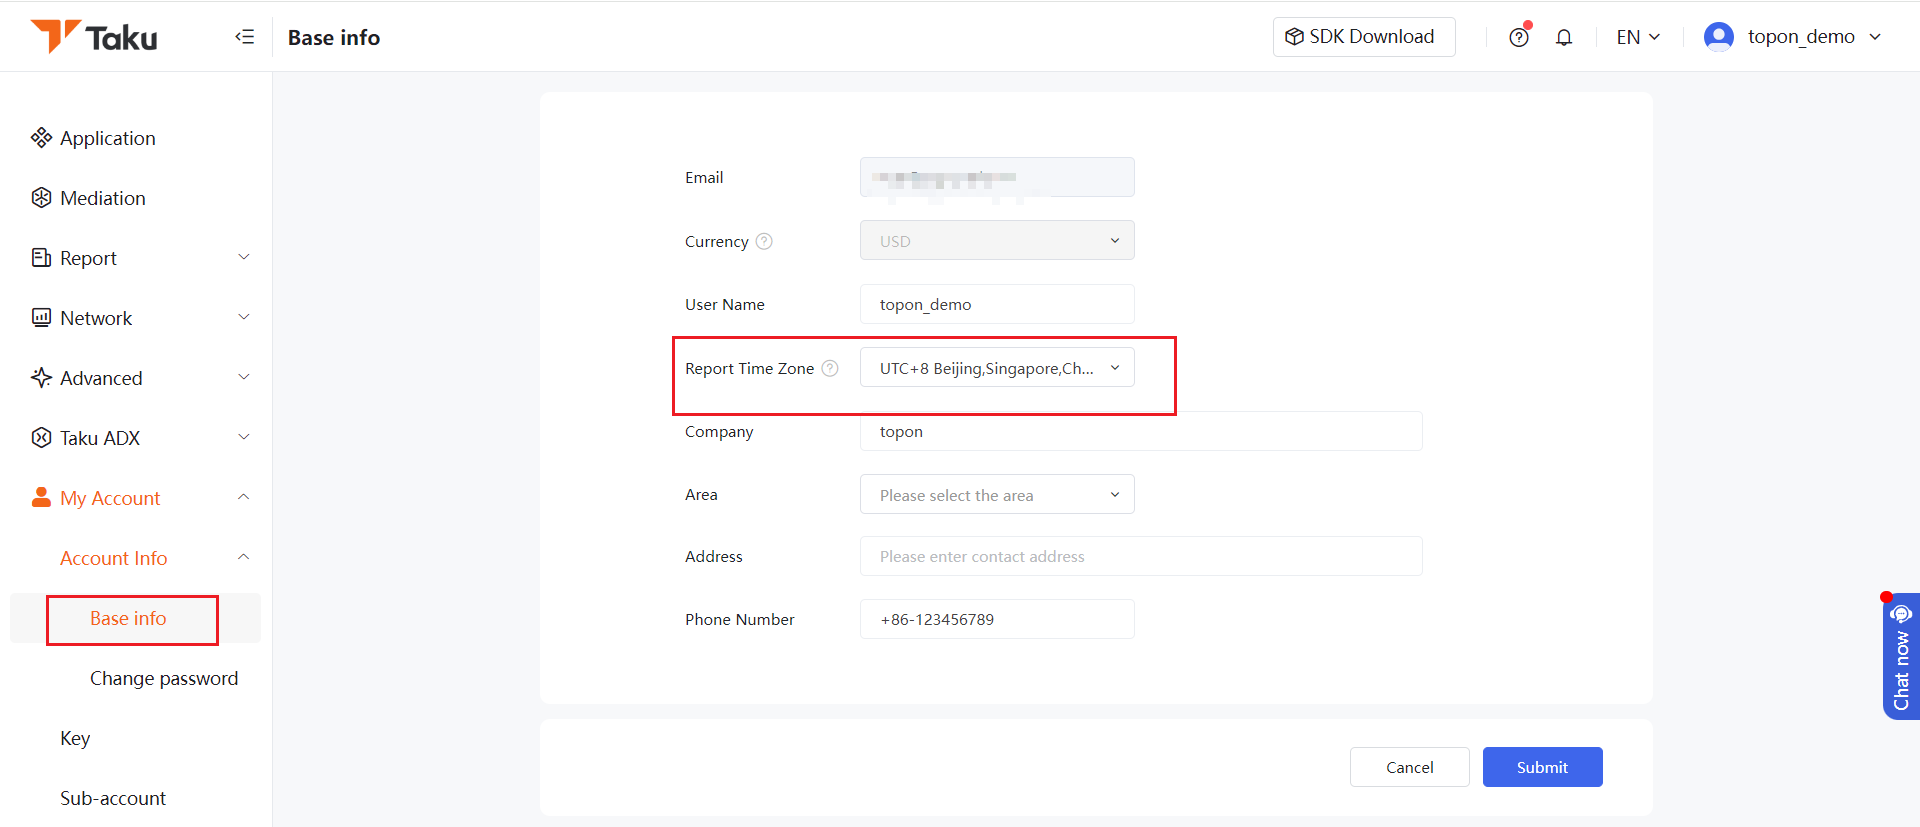Screen dimensions: 1920x827
Task: Open the topon_demo account dropdown arrow
Action: coord(1875,37)
